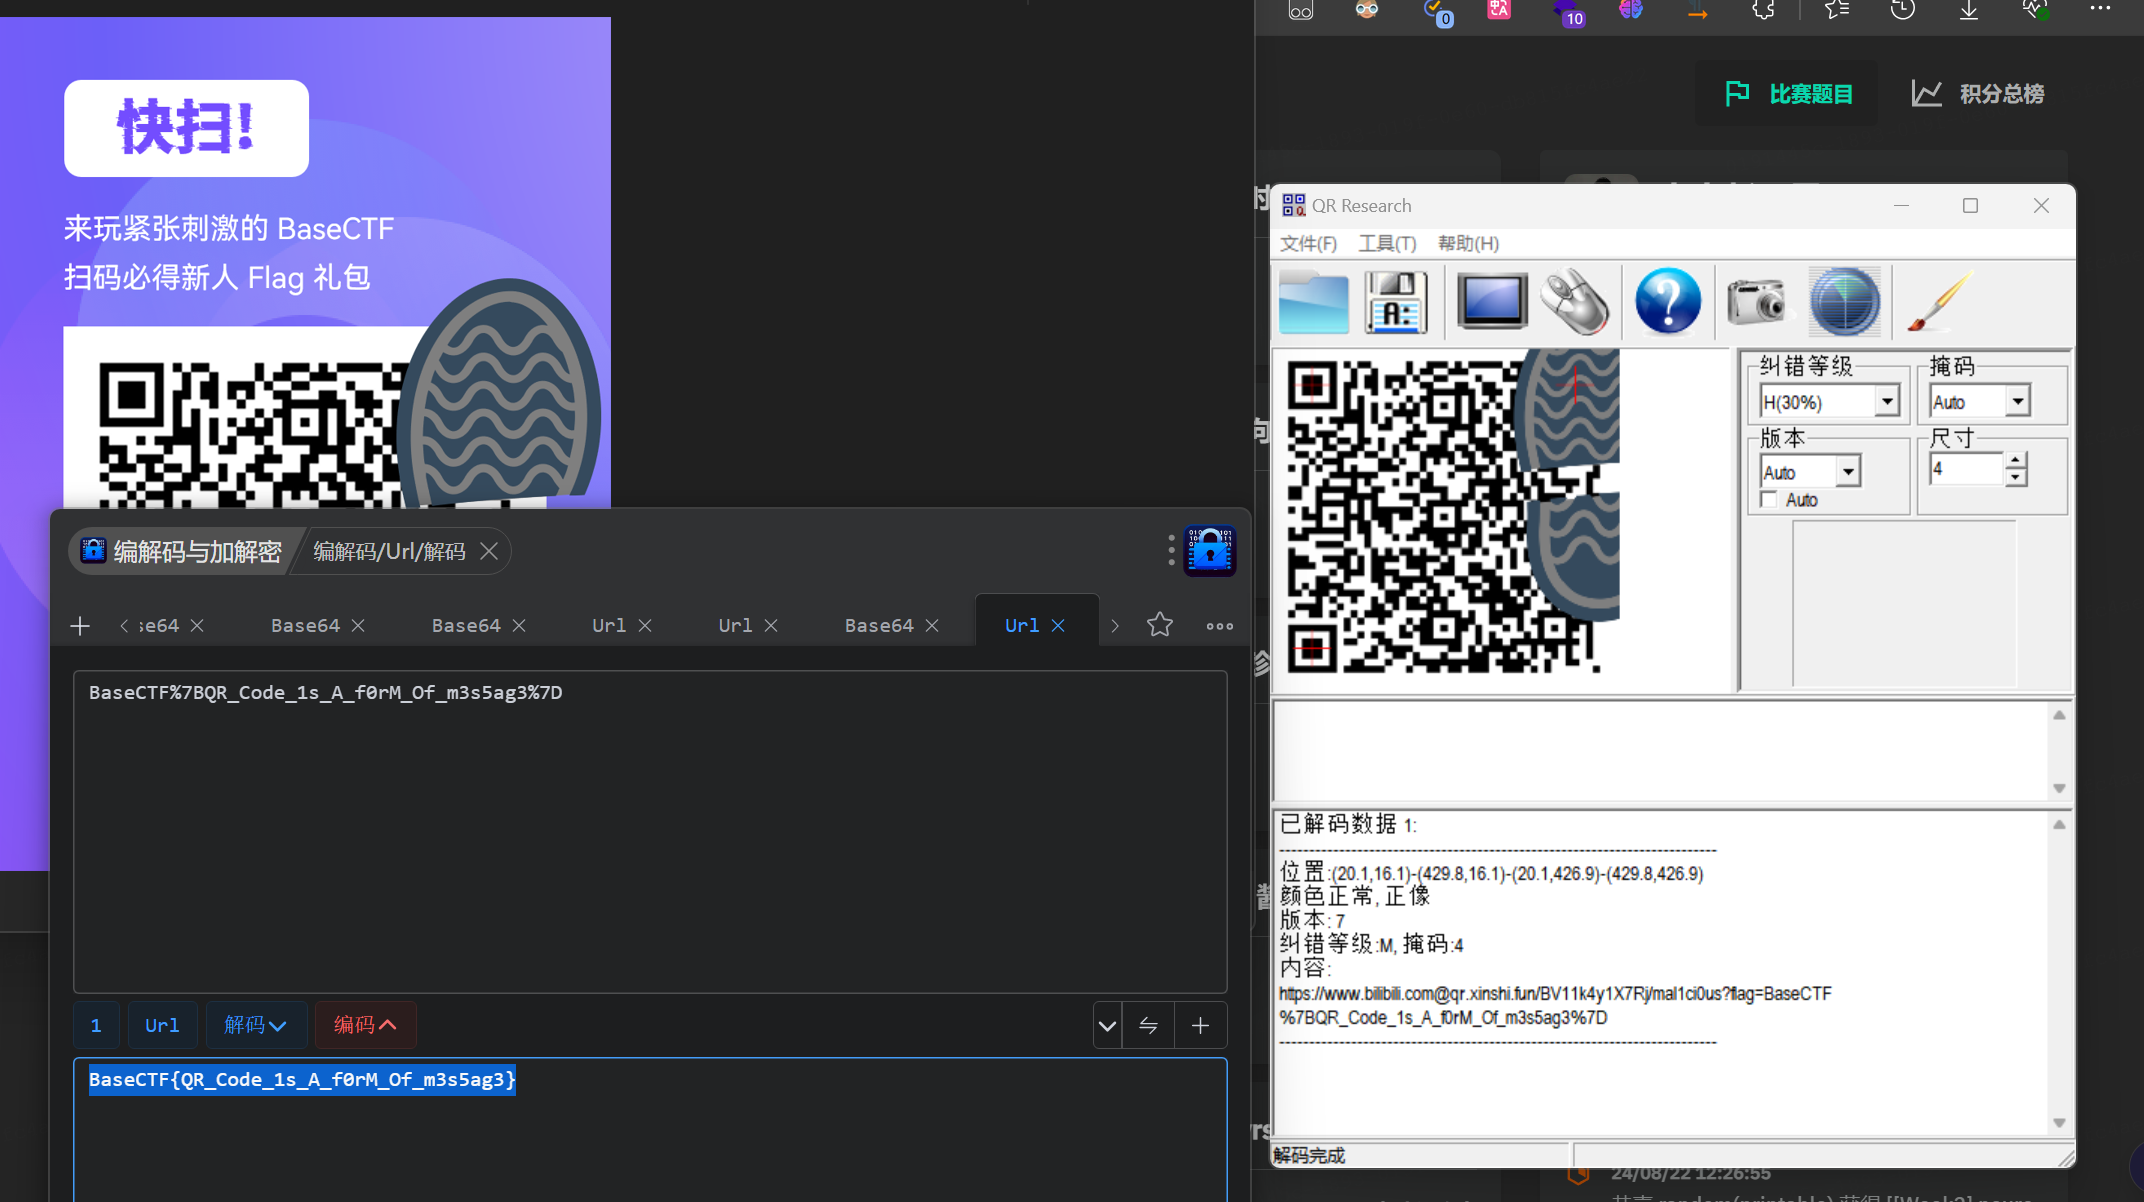2144x1202 pixels.
Task: Open the browser translate extension icon
Action: pyautogui.click(x=1498, y=11)
